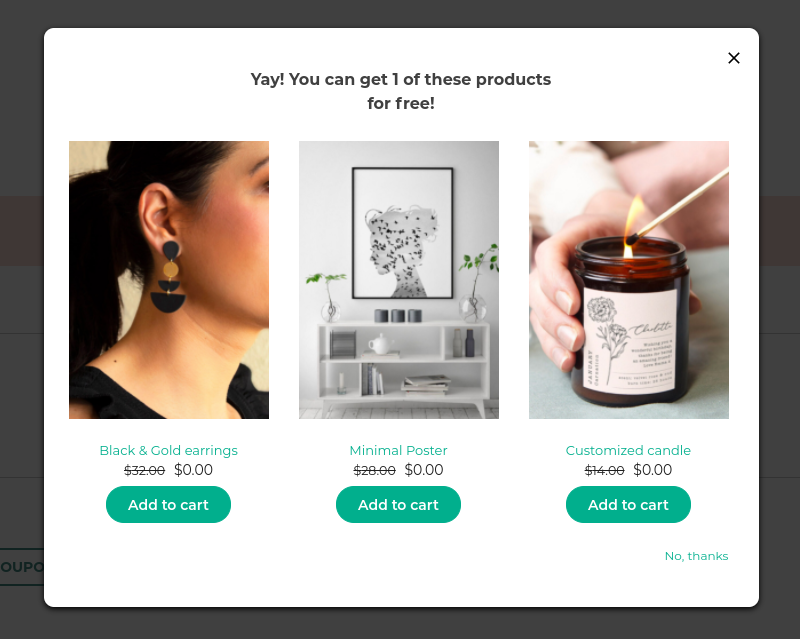
Task: Open the Customized candle product image
Action: [629, 280]
